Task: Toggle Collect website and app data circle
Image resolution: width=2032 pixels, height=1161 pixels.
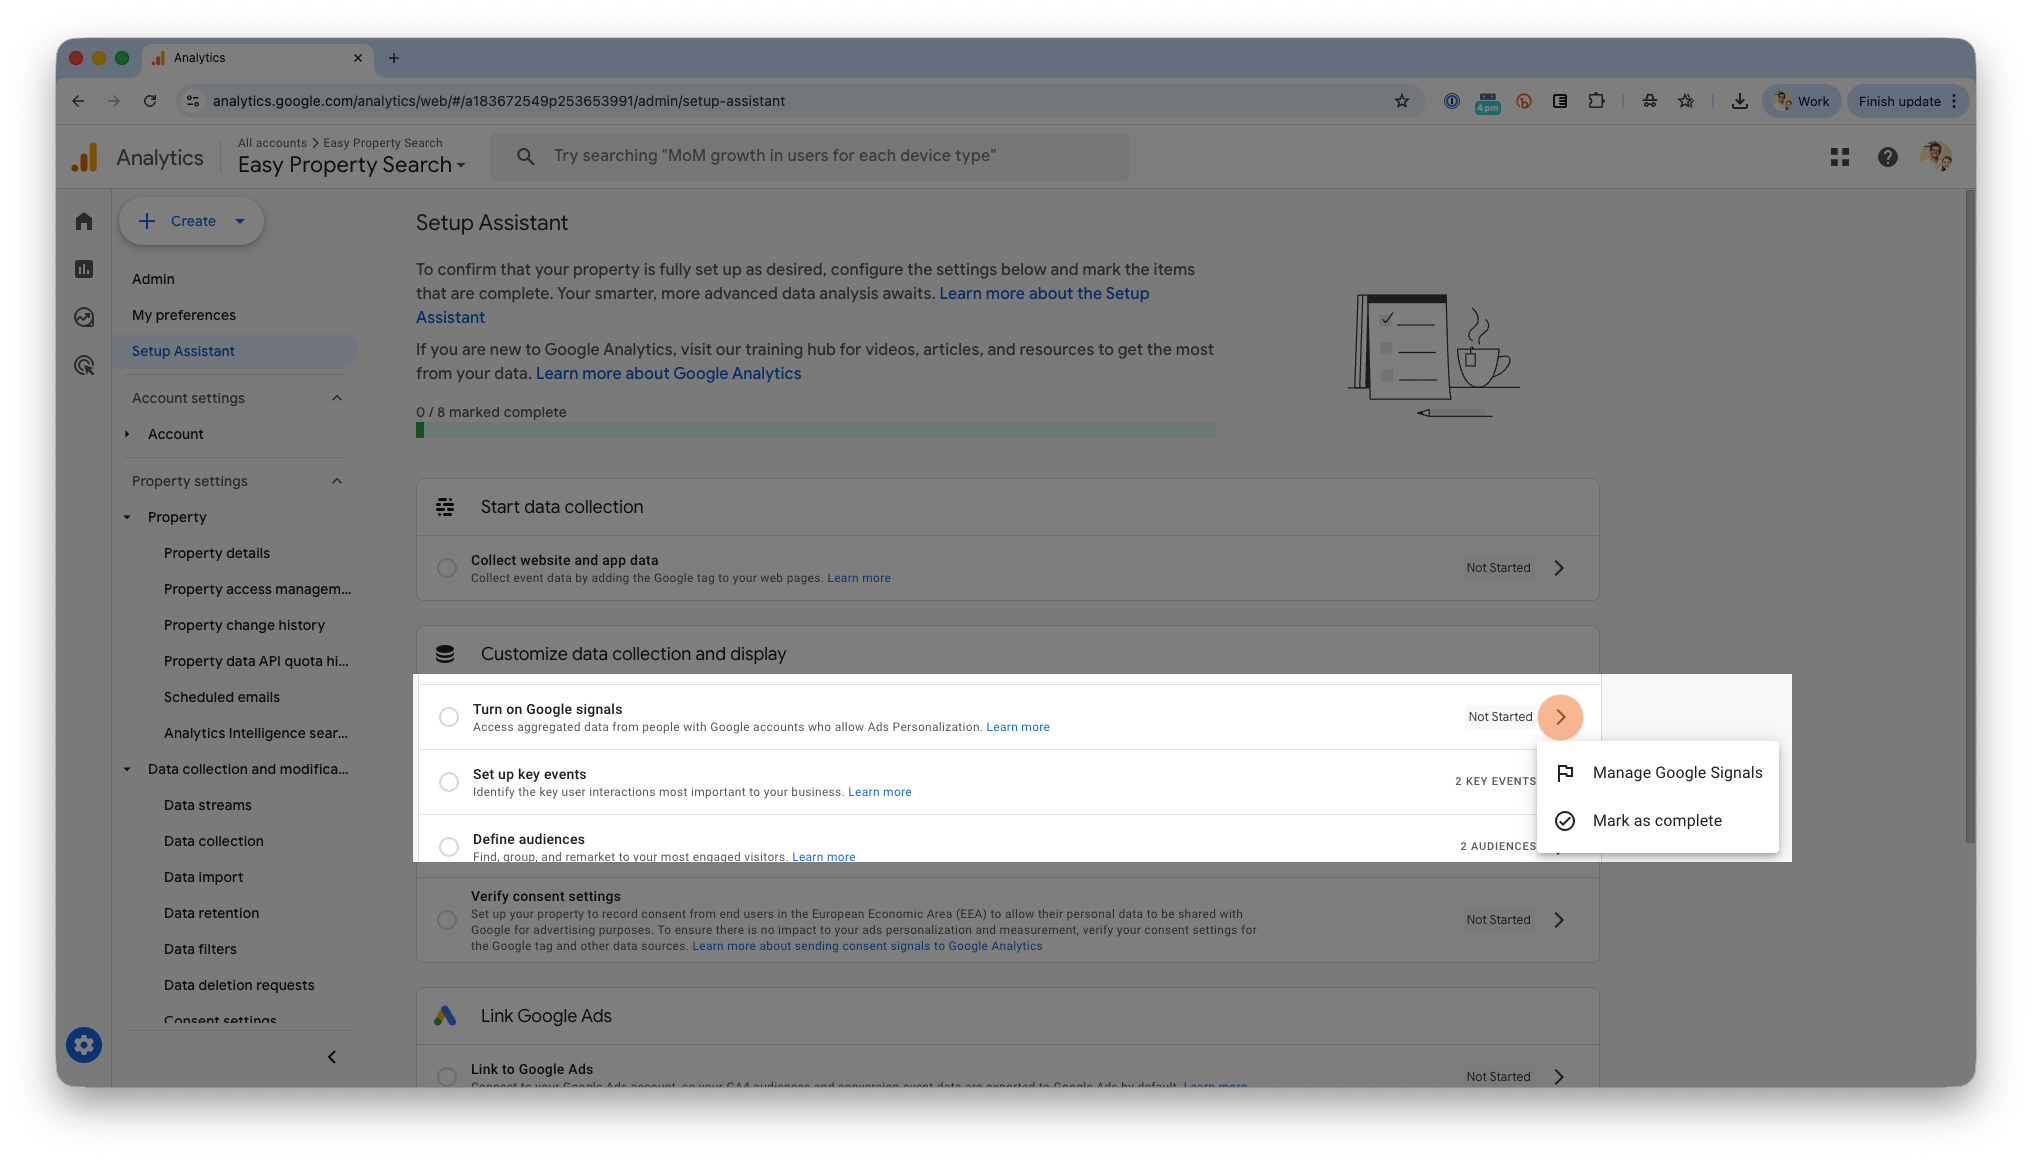Action: click(x=447, y=568)
